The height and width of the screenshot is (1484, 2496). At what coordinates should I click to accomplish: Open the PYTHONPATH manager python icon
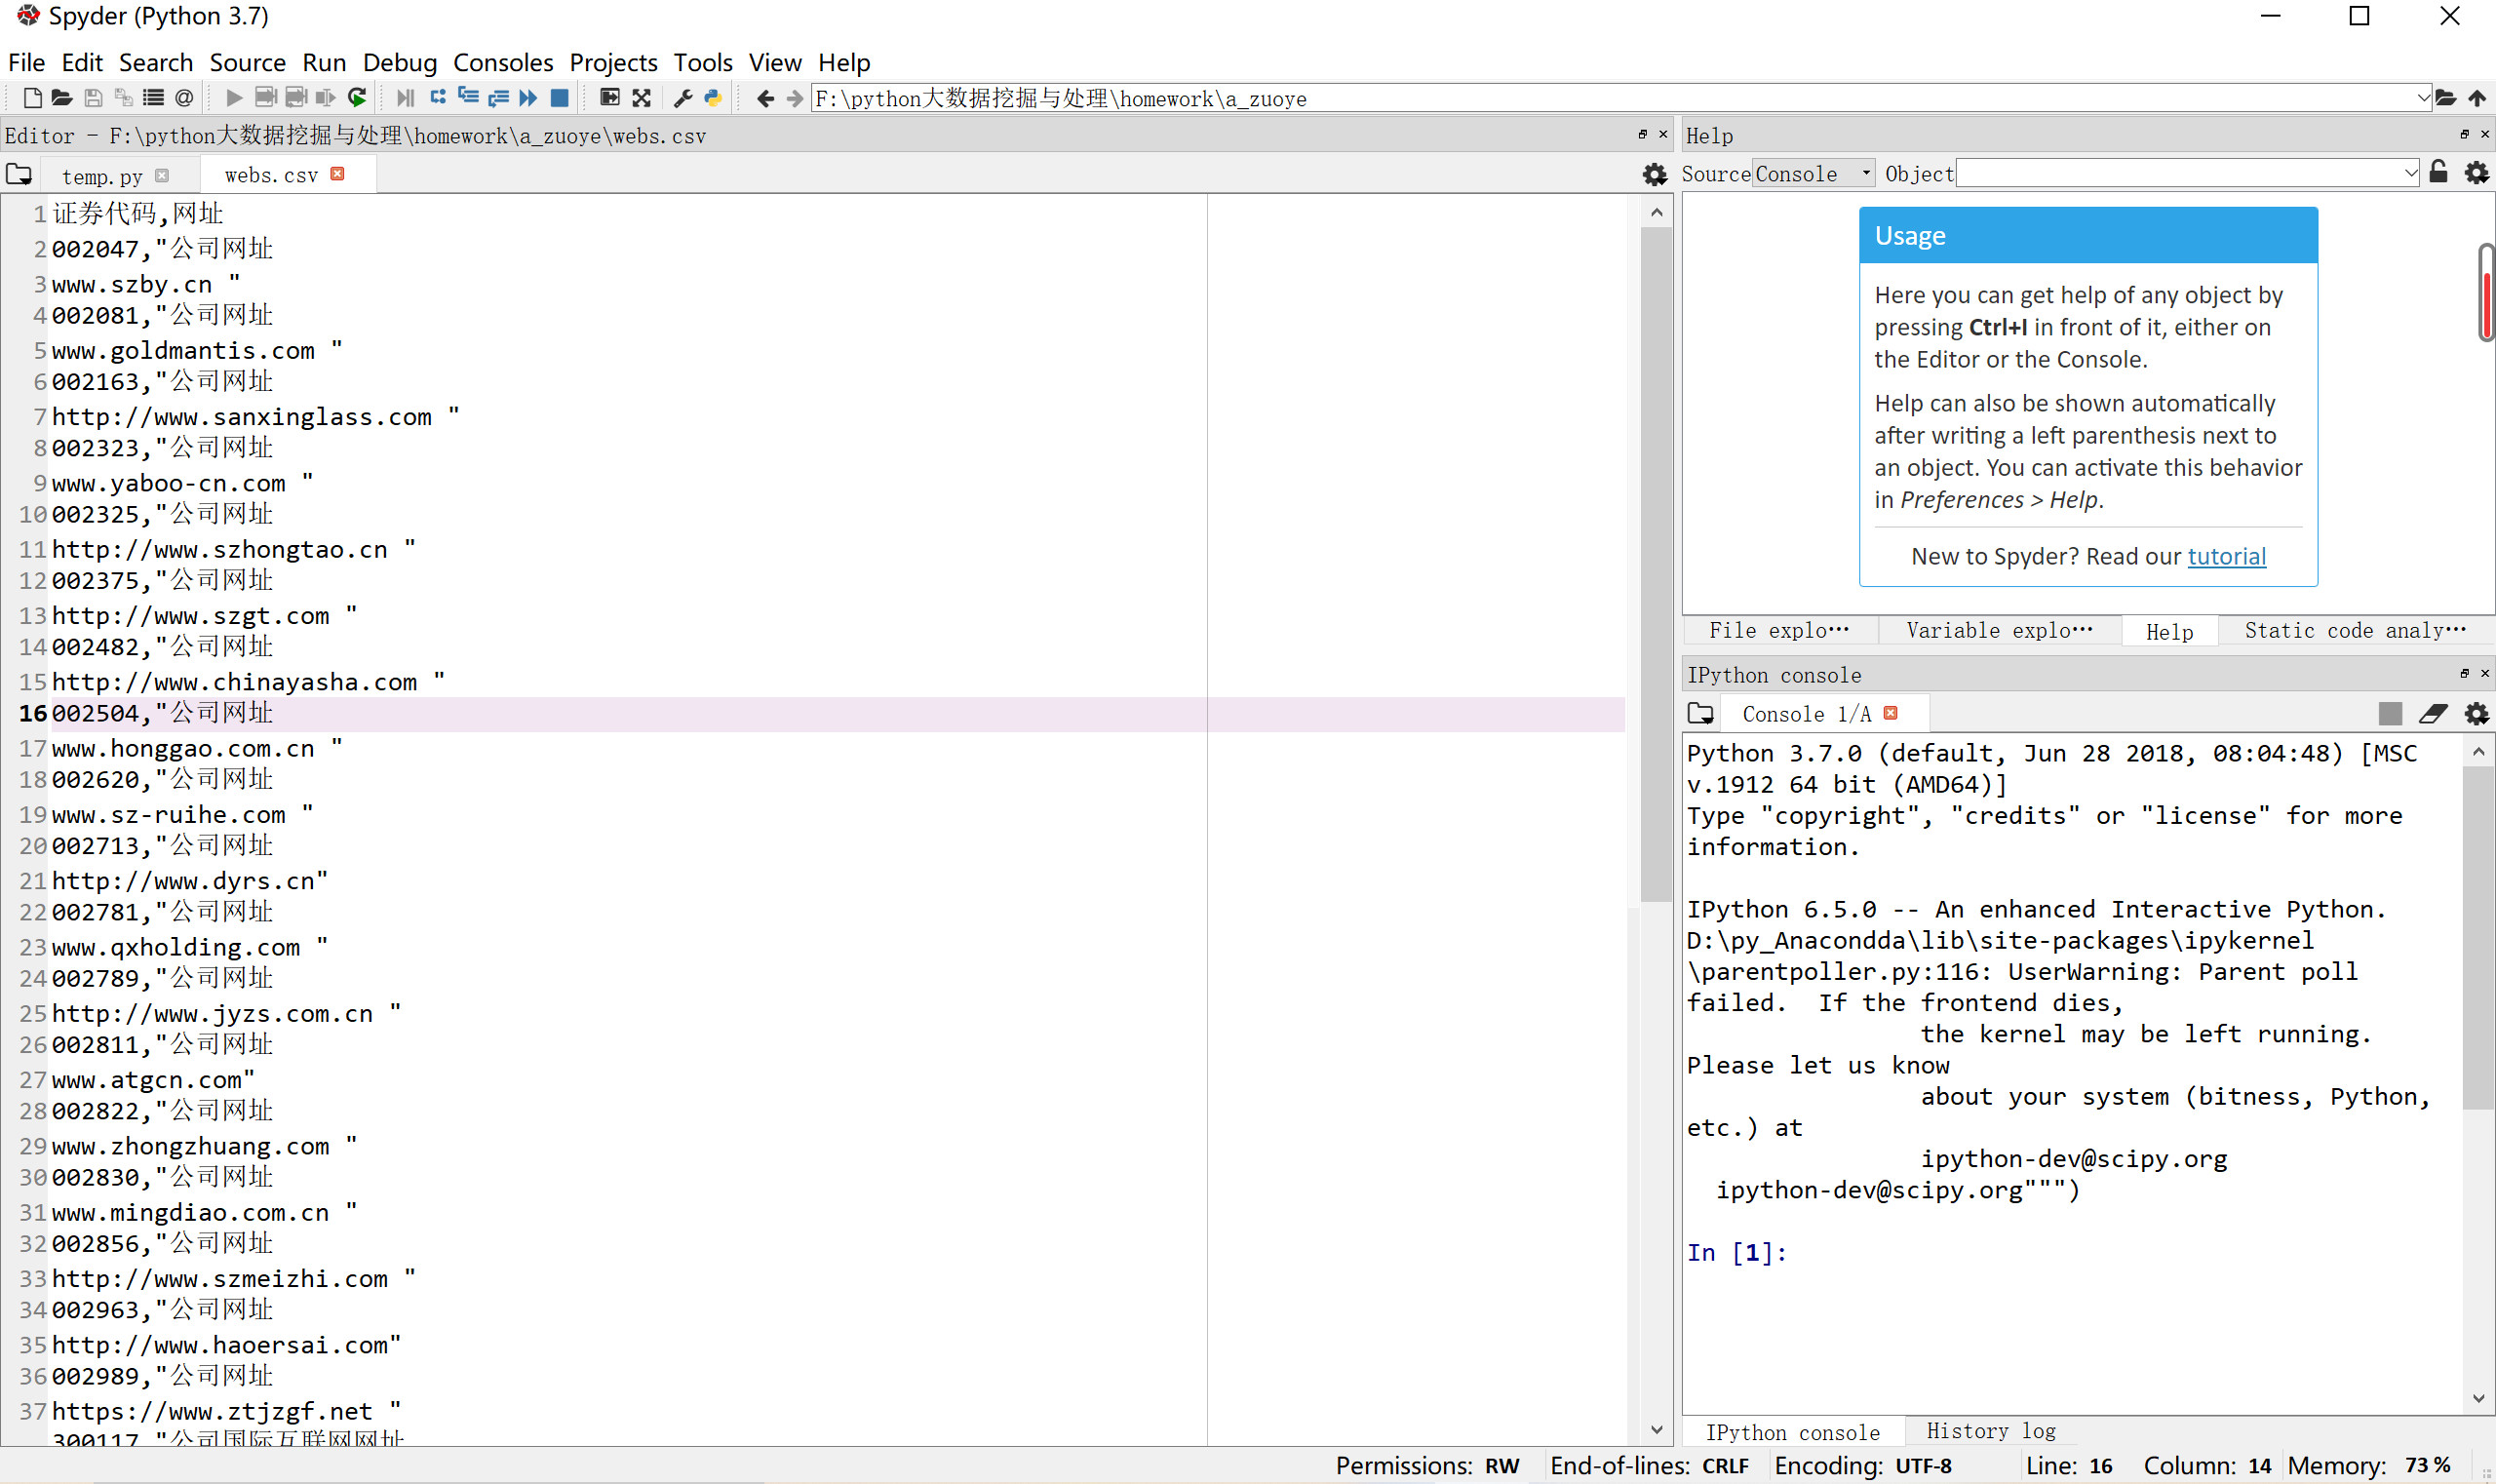click(x=713, y=98)
